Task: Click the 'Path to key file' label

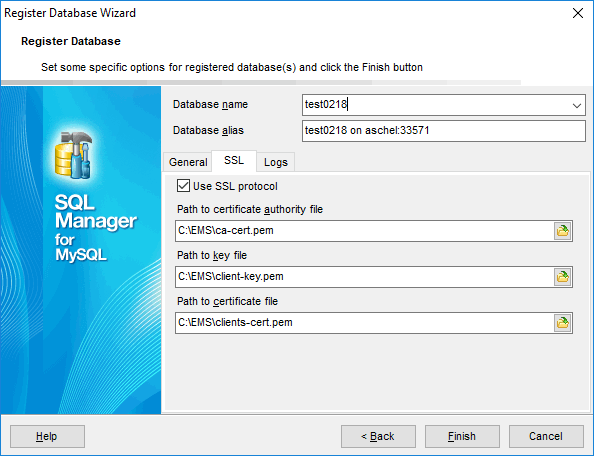Action: (x=212, y=256)
